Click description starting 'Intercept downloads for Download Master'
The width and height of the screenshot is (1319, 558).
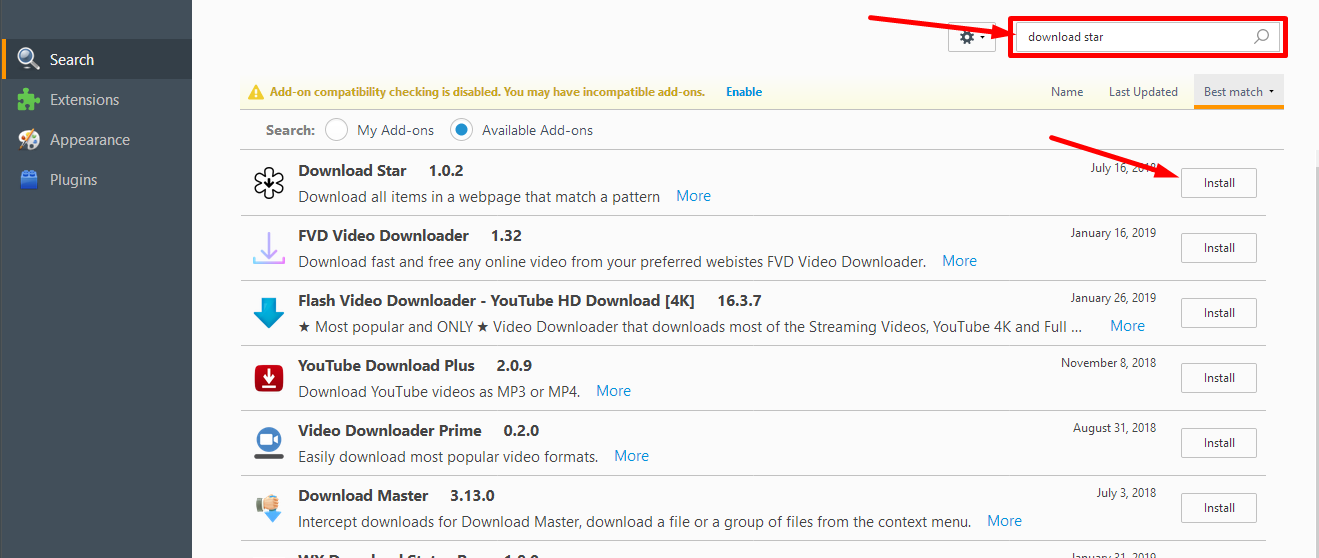coord(635,522)
